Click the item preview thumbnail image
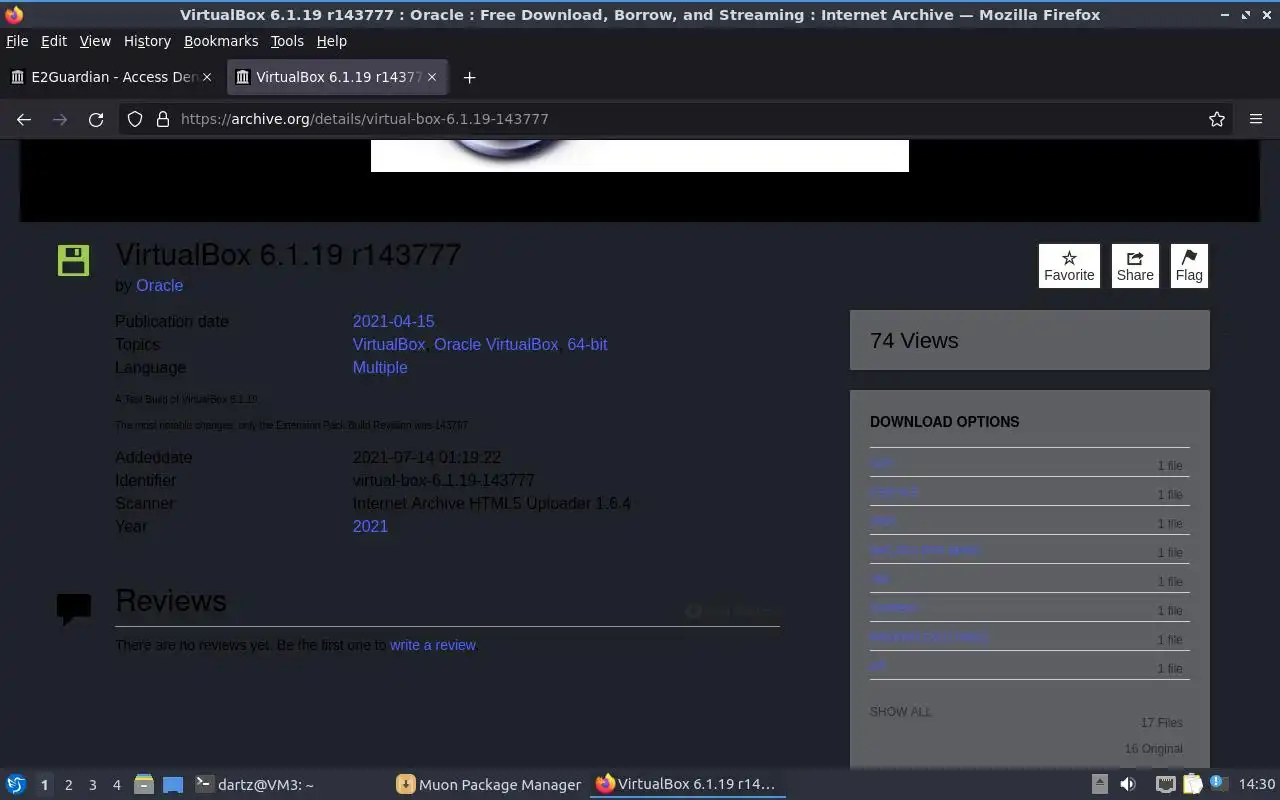 point(640,156)
